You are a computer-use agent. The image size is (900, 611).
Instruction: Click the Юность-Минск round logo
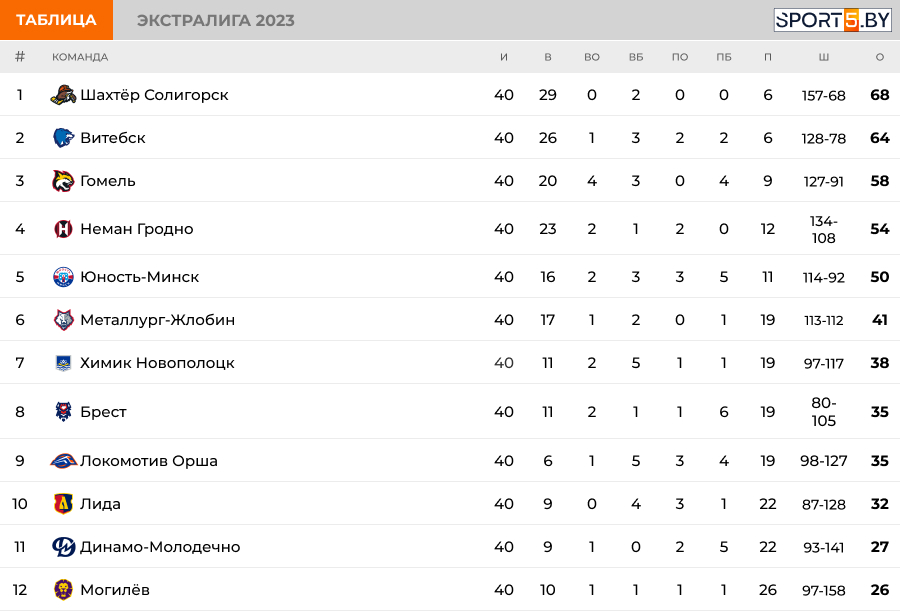coord(63,277)
